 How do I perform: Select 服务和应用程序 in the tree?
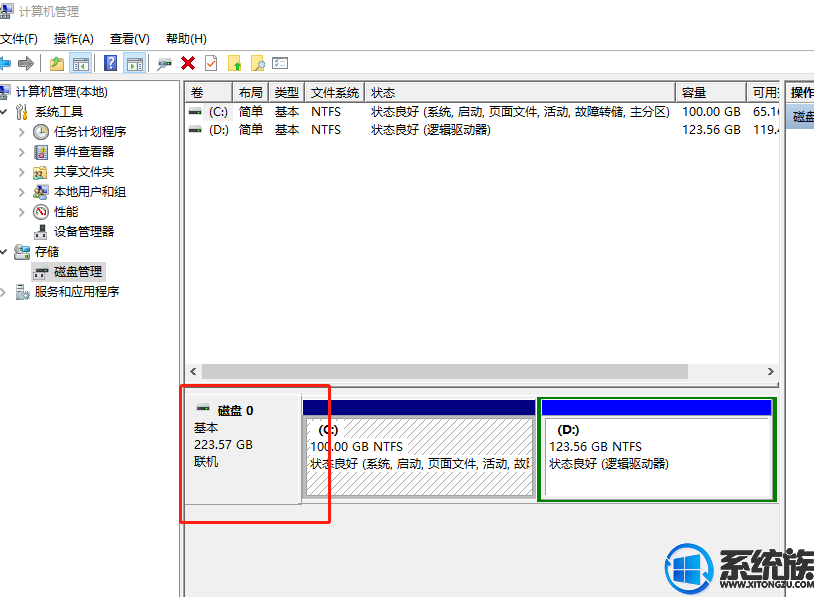click(x=77, y=292)
